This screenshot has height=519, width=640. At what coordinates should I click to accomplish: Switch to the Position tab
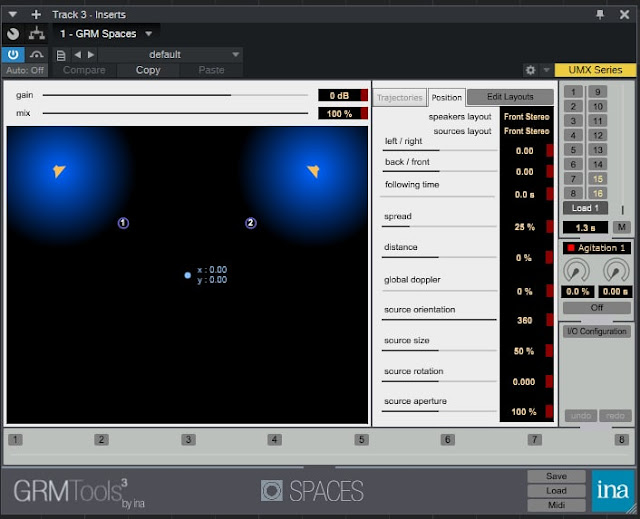(x=447, y=98)
